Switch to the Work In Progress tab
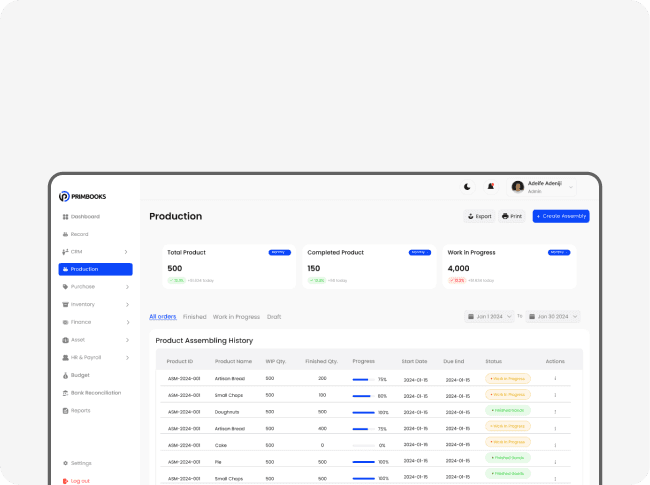 pos(236,317)
